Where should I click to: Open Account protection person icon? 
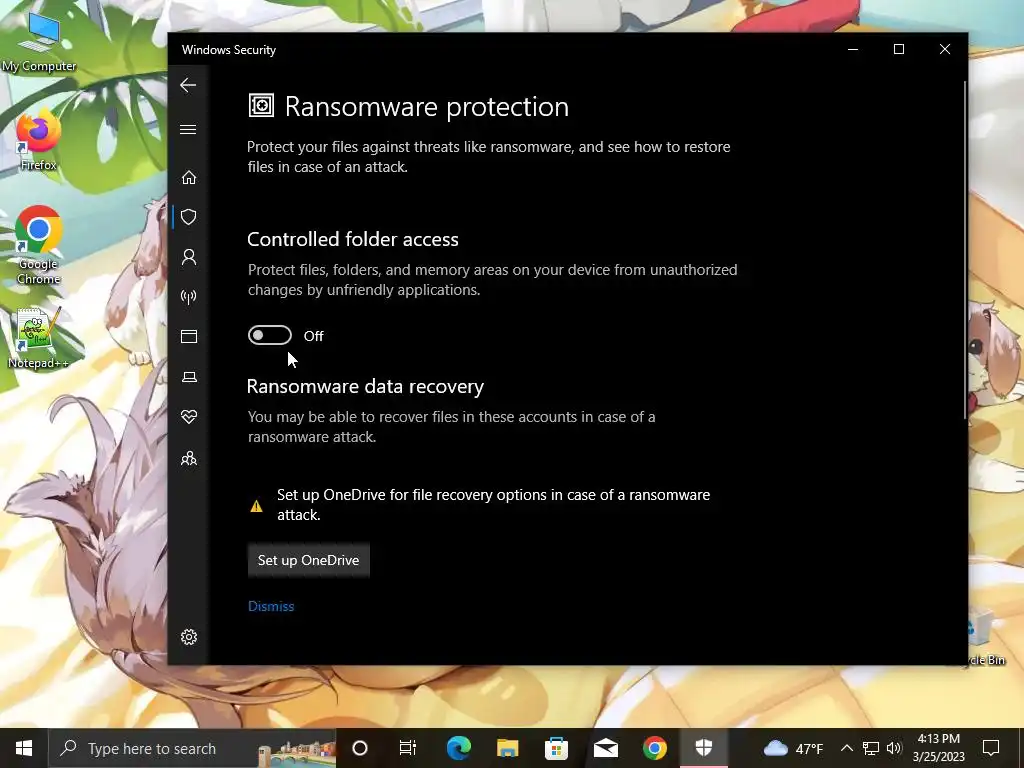[189, 257]
